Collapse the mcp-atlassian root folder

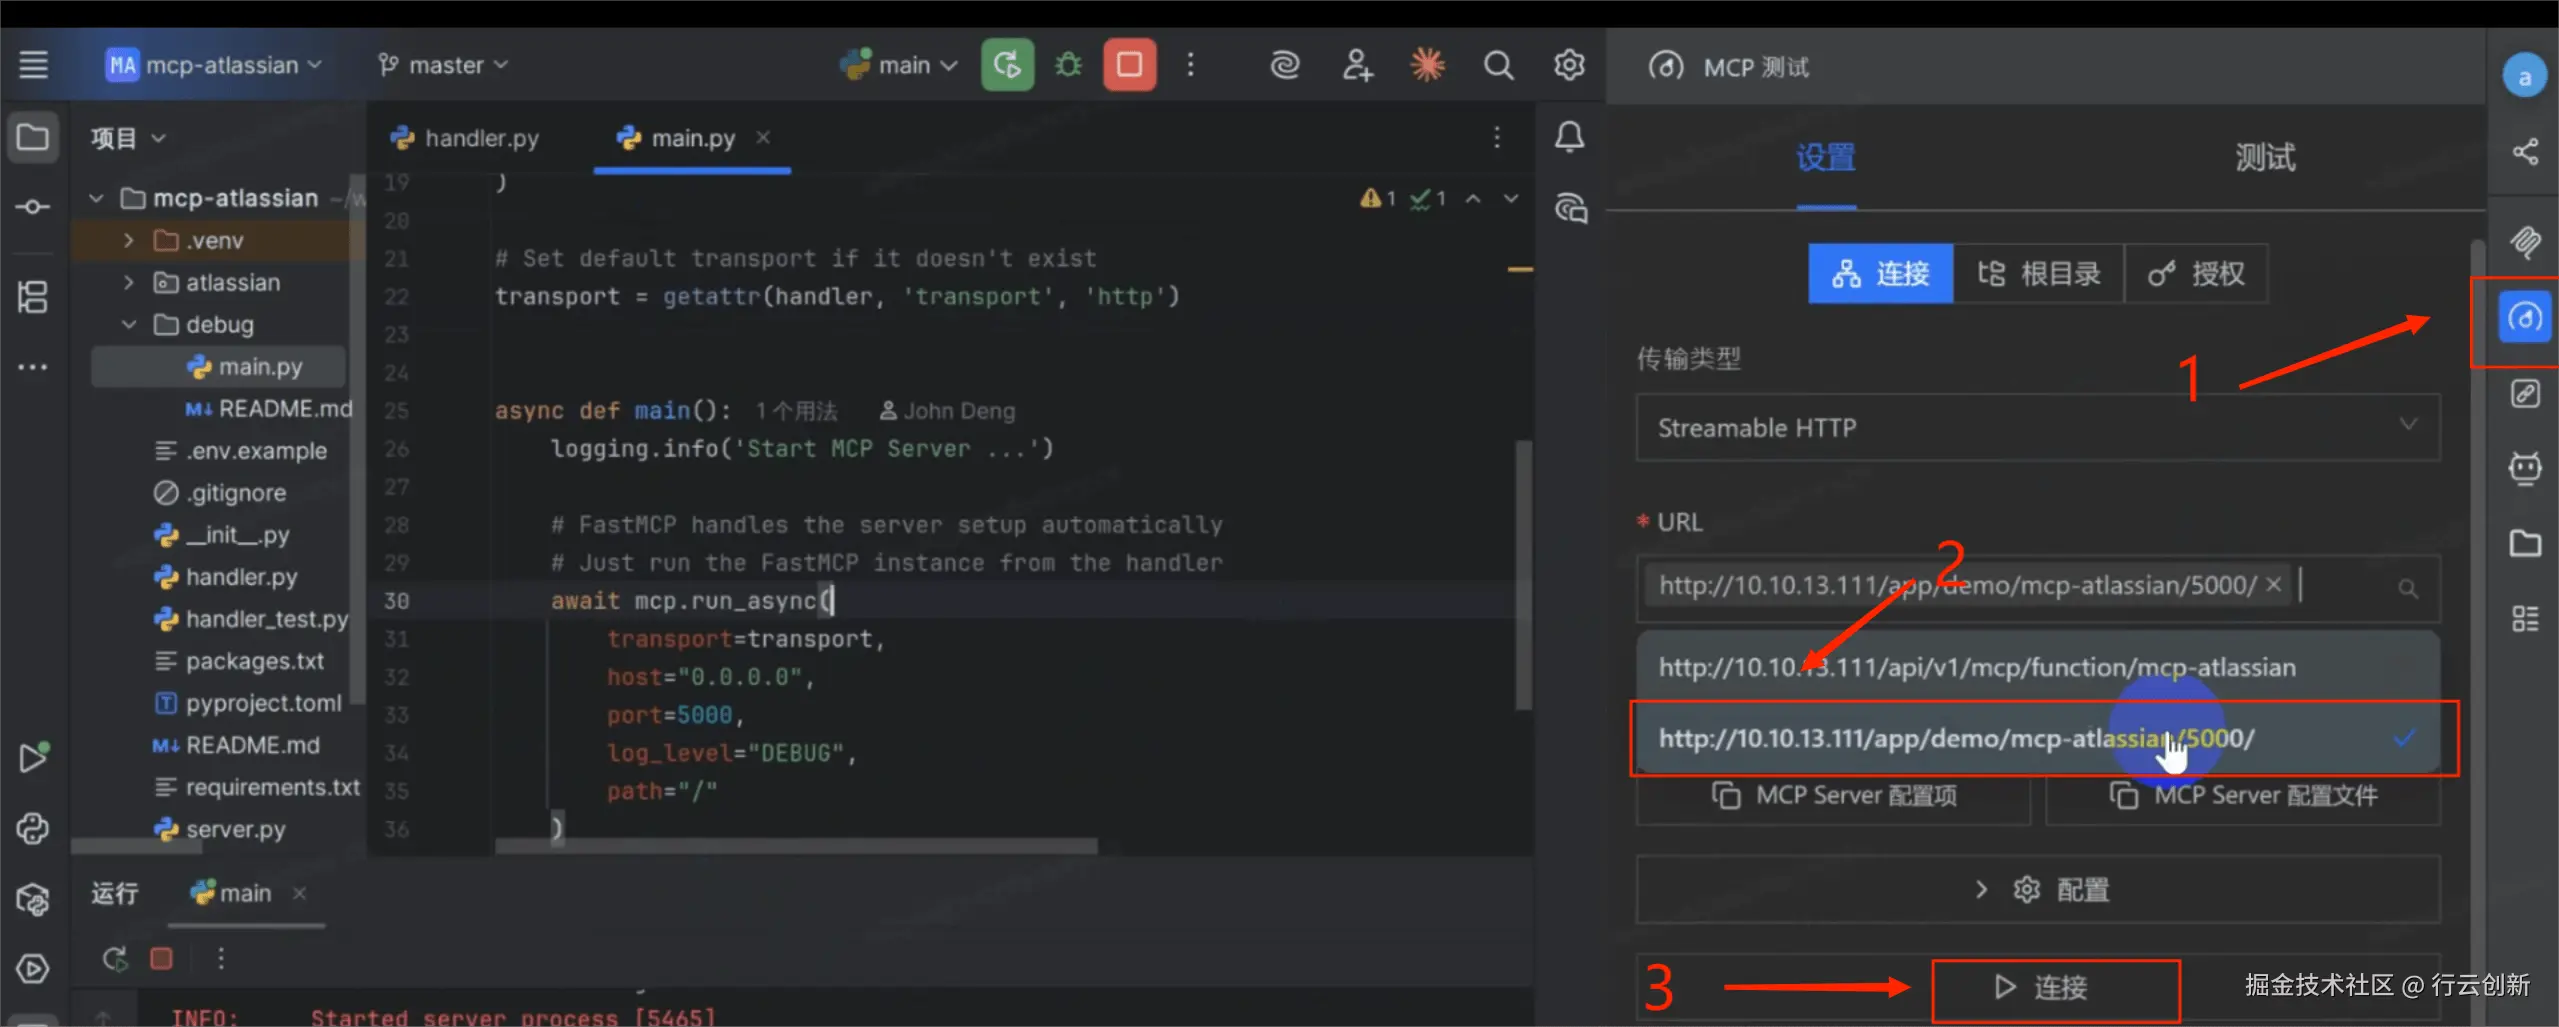[x=97, y=198]
